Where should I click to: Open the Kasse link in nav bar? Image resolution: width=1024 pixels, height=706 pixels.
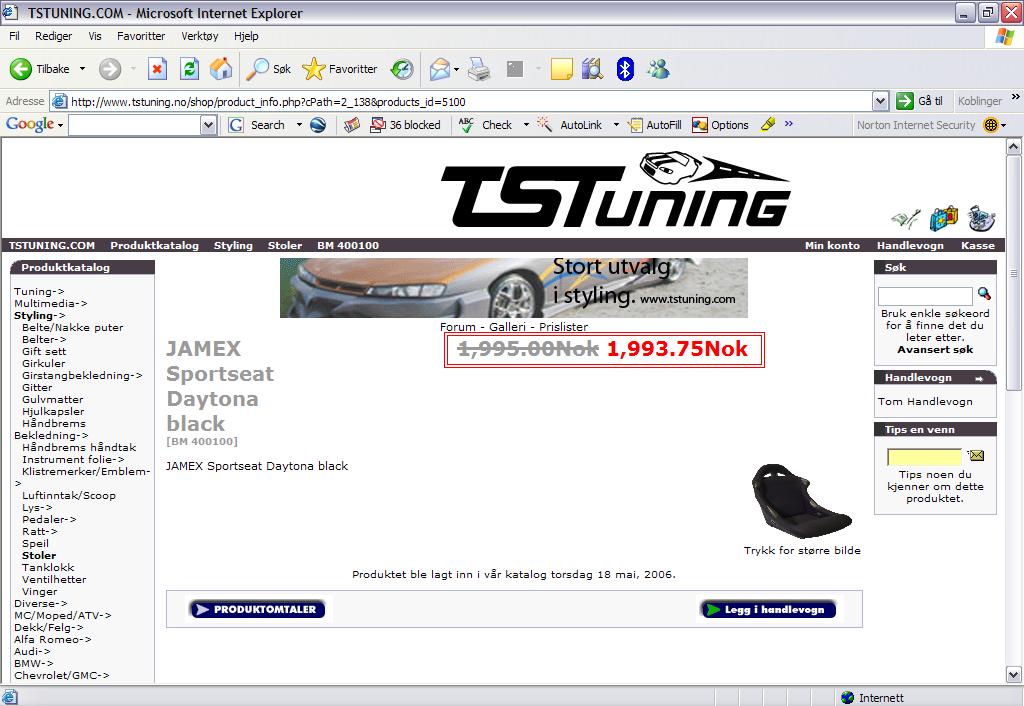[x=978, y=246]
